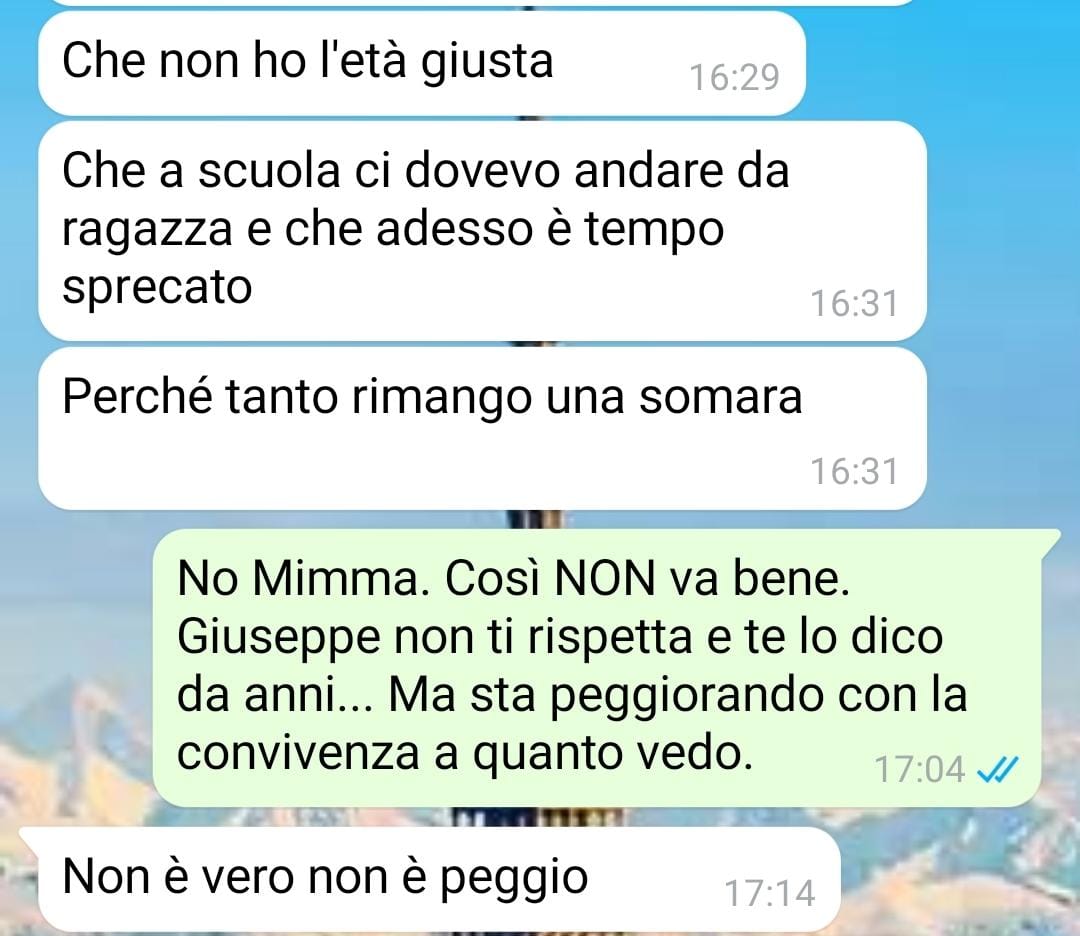Select 'Perché tanto rimango una somara' bubble
The width and height of the screenshot is (1080, 936).
point(482,428)
